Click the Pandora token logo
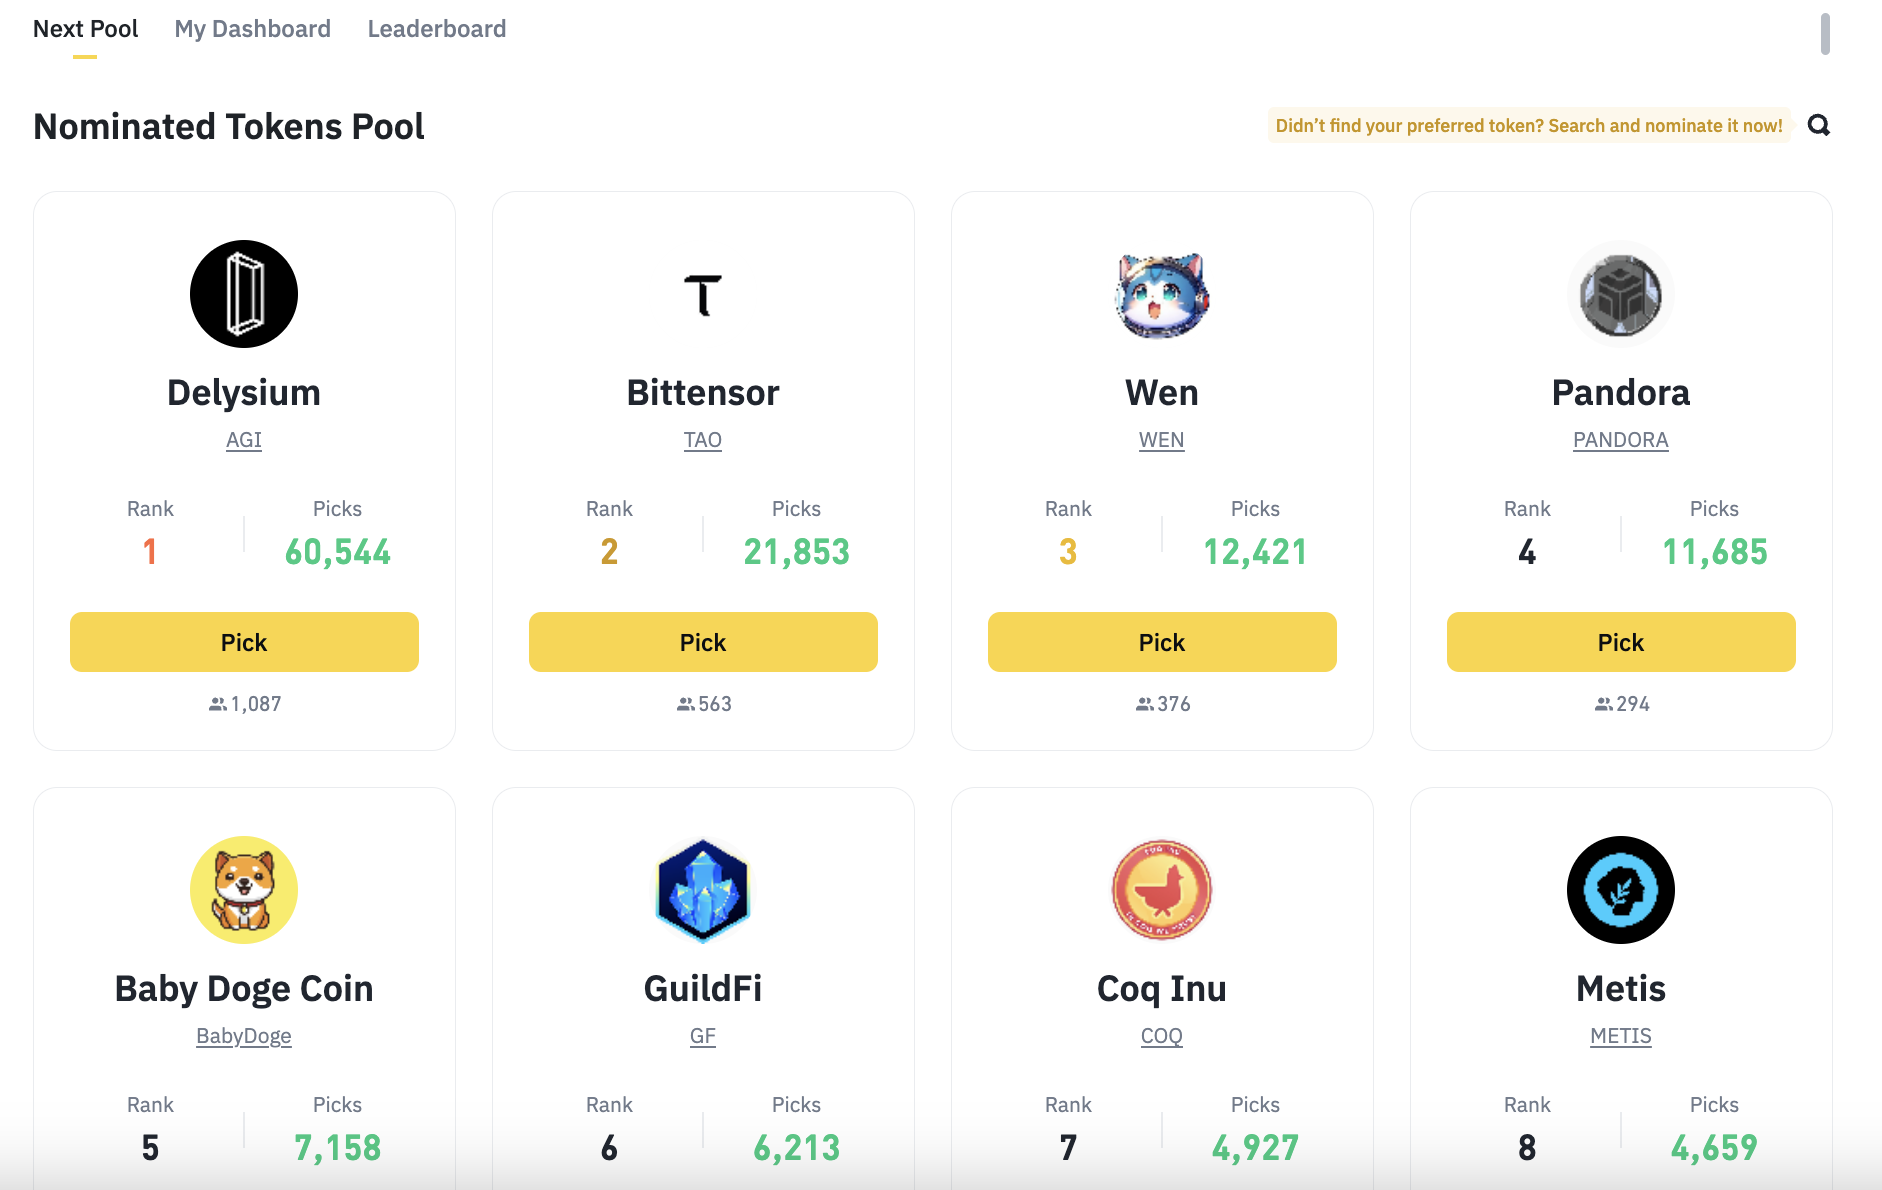Image resolution: width=1882 pixels, height=1190 pixels. [1620, 295]
